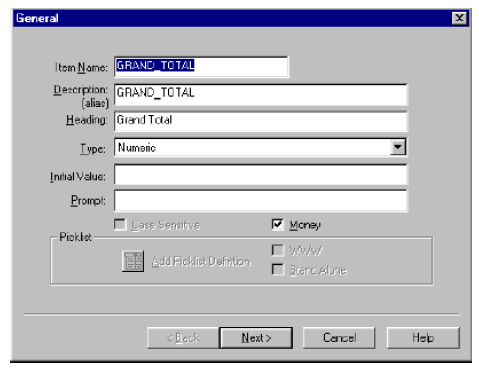The width and height of the screenshot is (479, 369).
Task: Click the Add Picklist Definition label
Action: coord(201,261)
